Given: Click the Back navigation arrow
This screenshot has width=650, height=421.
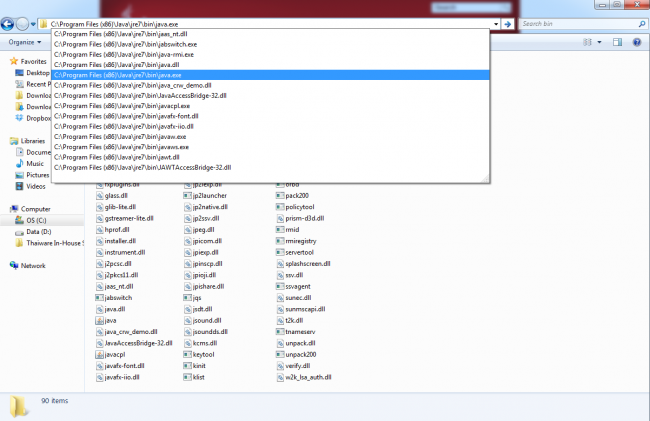Looking at the screenshot, I should tap(7, 24).
